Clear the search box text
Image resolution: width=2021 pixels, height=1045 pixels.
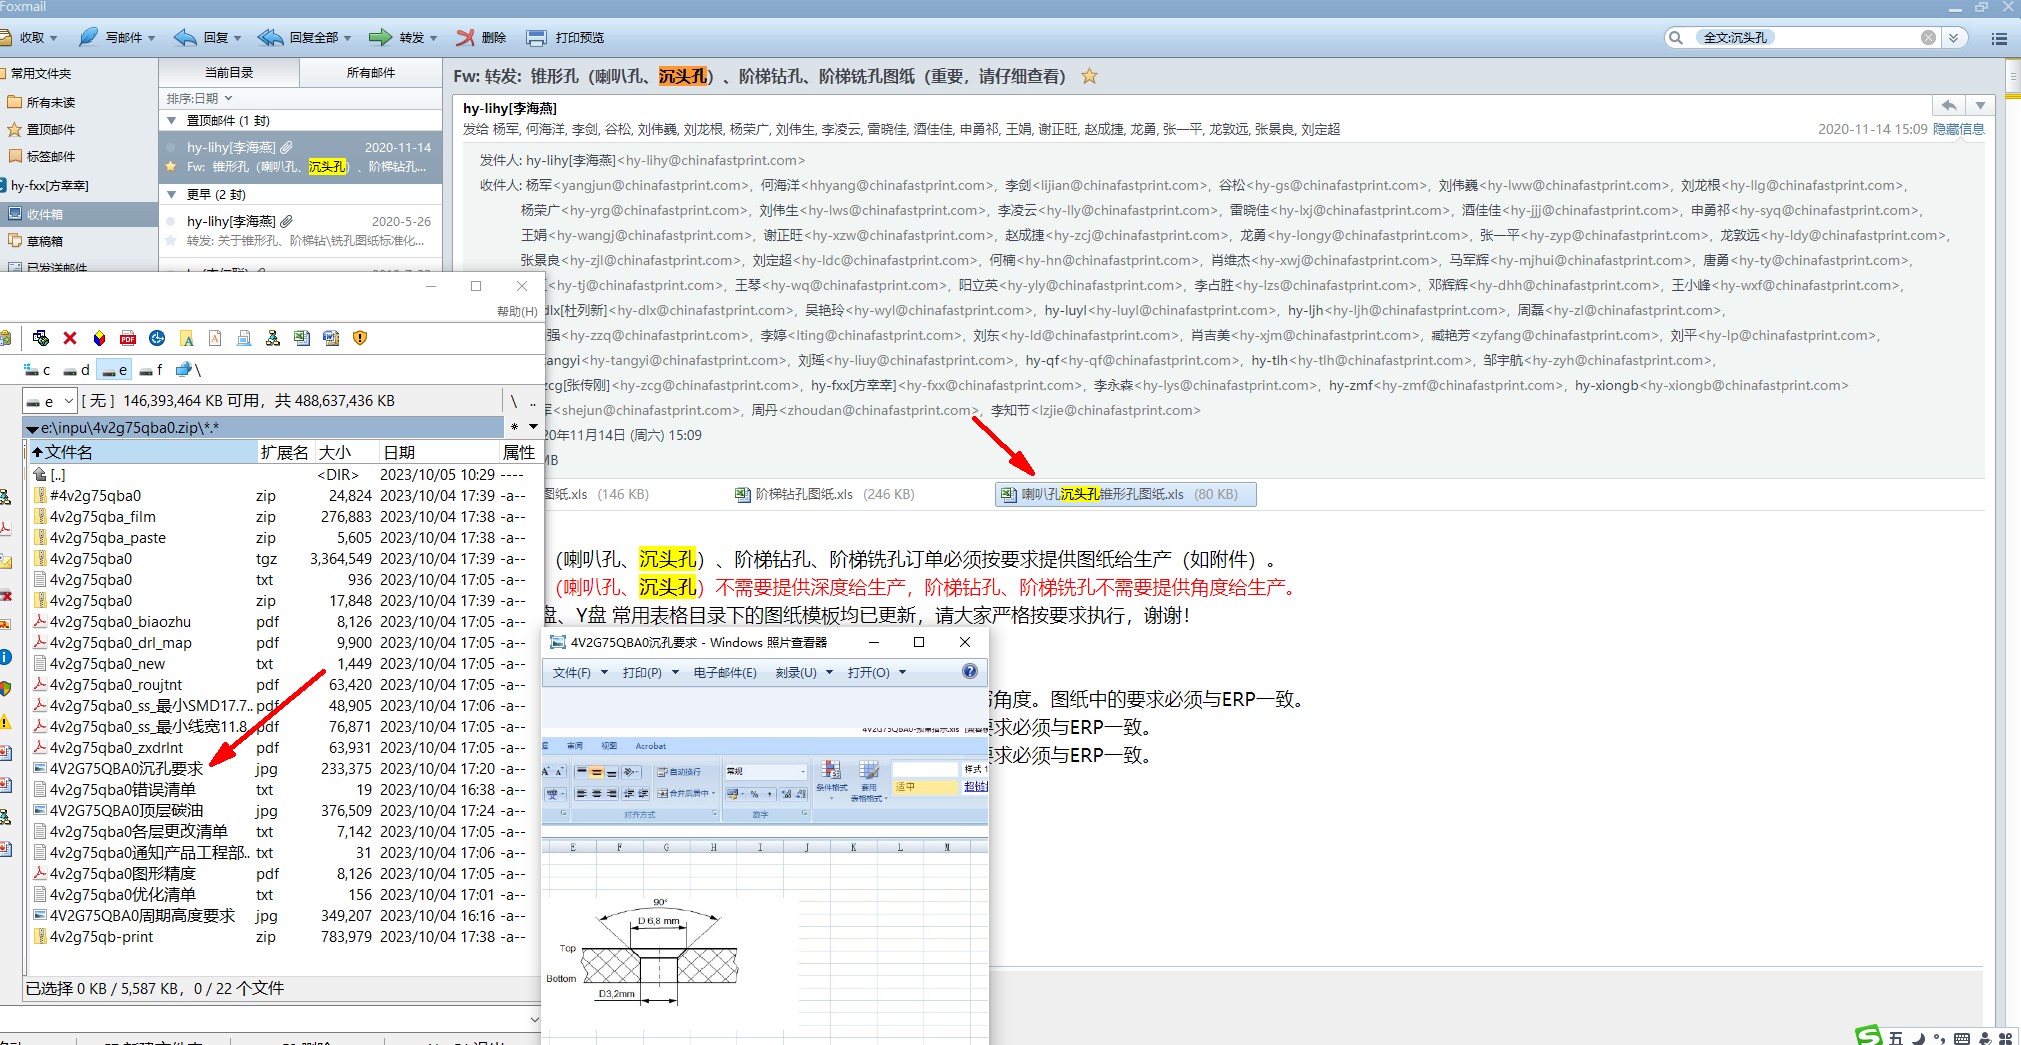[1928, 38]
